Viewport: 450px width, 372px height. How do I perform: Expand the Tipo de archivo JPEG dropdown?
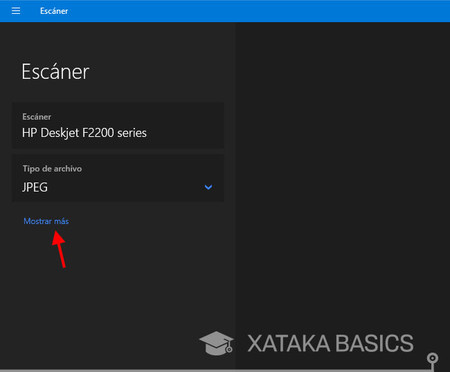(x=118, y=178)
